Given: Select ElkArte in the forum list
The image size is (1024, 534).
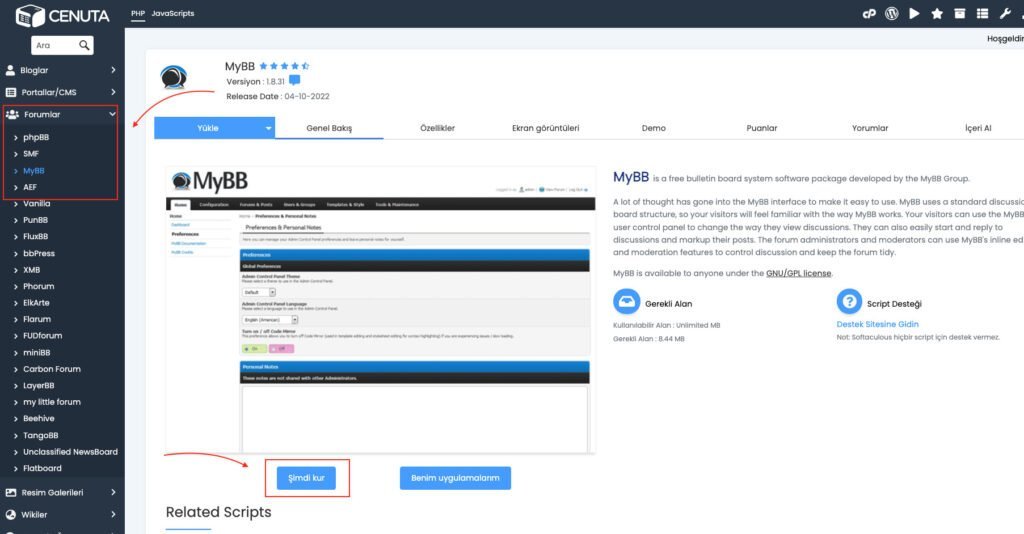Looking at the screenshot, I should 36,302.
